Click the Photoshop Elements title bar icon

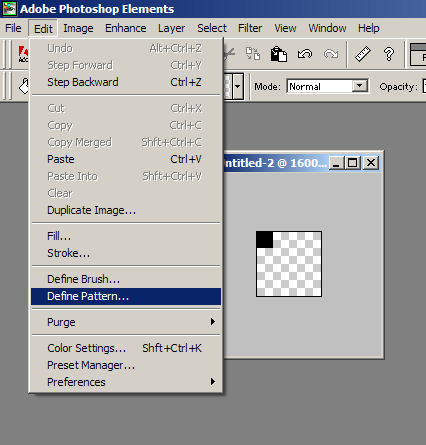click(x=9, y=9)
